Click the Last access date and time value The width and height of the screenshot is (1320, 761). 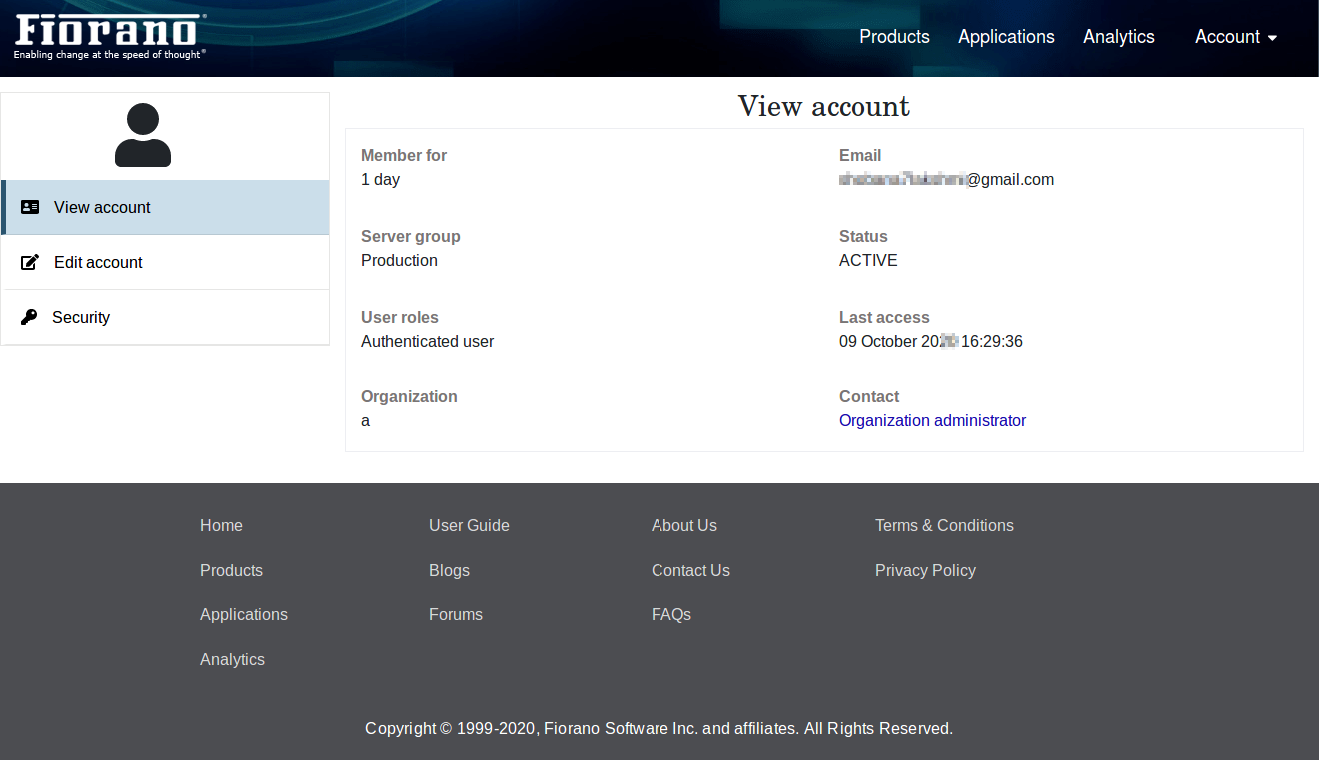point(930,342)
